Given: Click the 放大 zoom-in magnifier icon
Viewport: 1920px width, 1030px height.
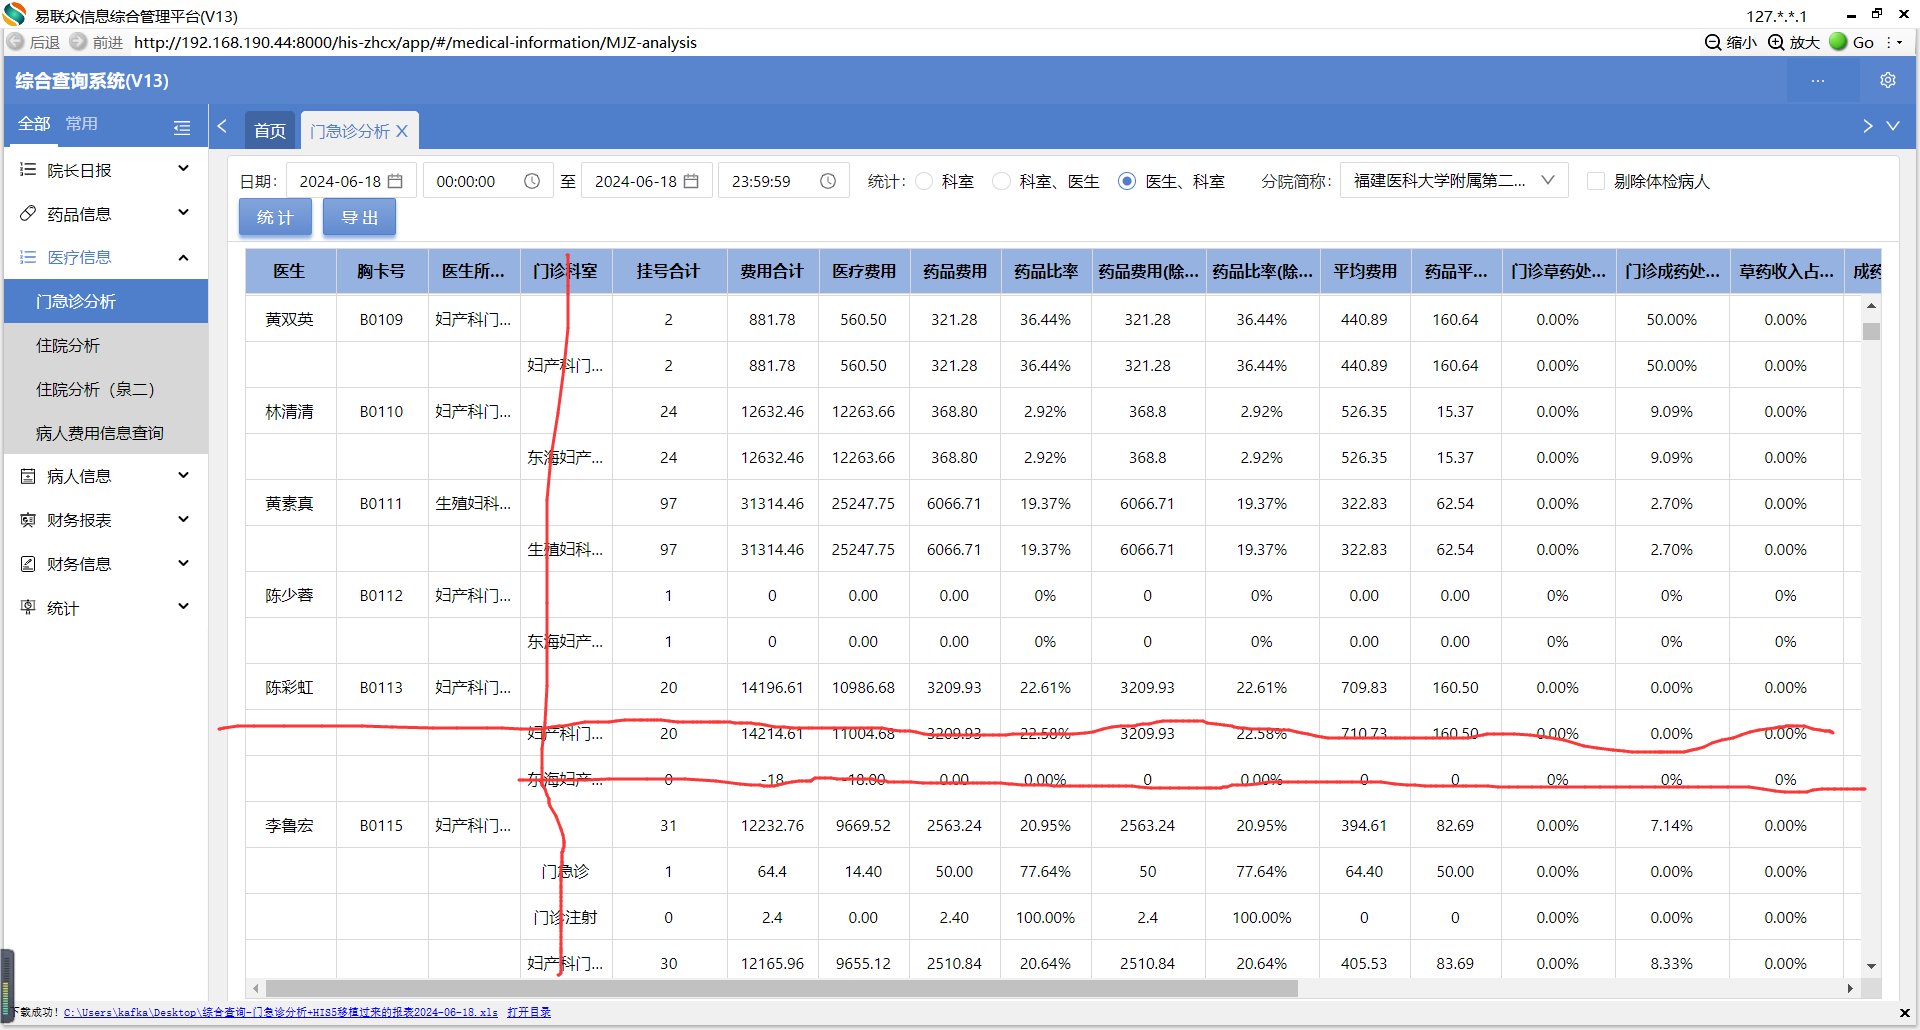Looking at the screenshot, I should coord(1776,42).
